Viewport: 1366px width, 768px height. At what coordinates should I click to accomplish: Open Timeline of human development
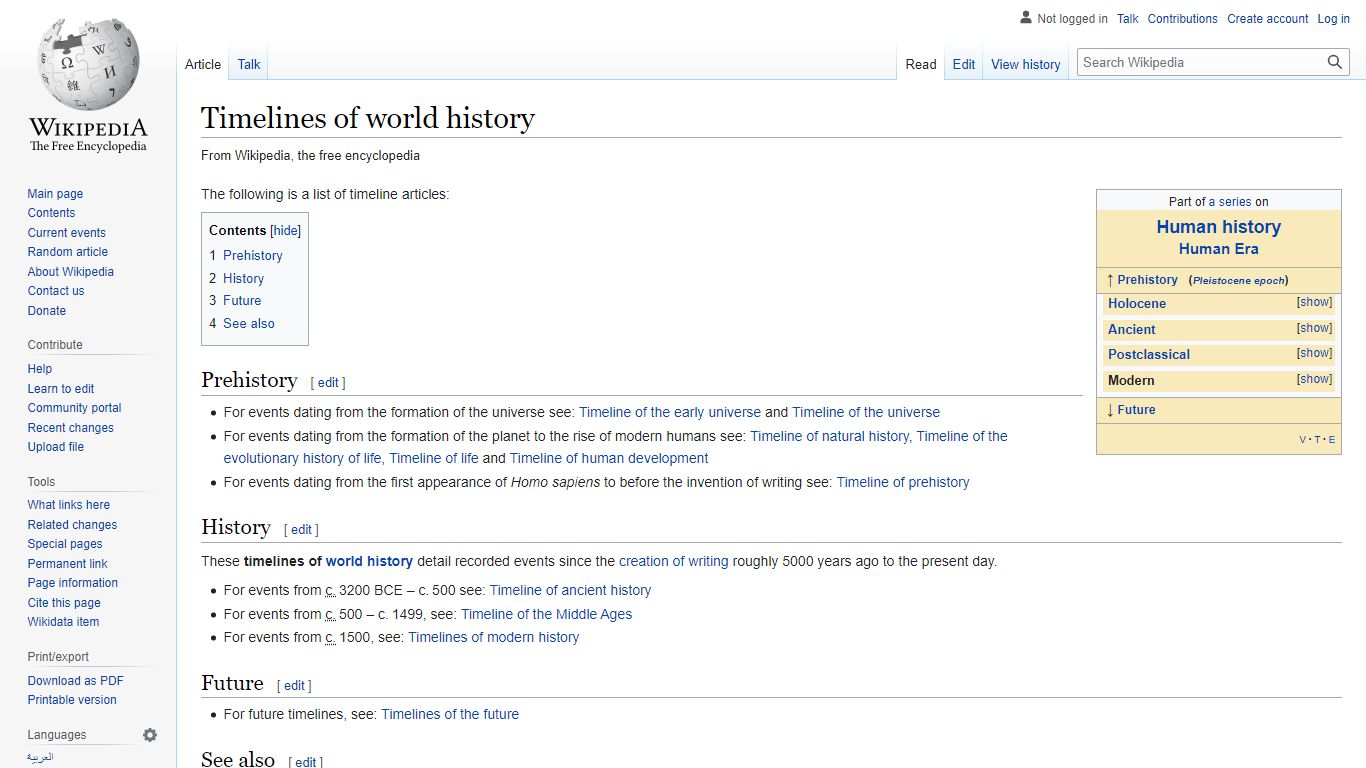tap(609, 458)
